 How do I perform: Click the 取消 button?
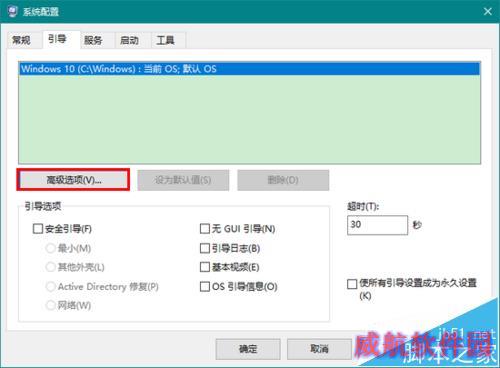coord(319,349)
